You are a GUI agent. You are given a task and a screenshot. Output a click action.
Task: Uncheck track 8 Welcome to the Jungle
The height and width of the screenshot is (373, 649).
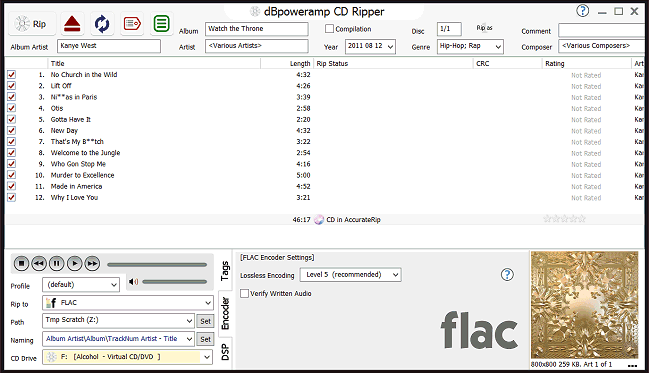(12, 153)
